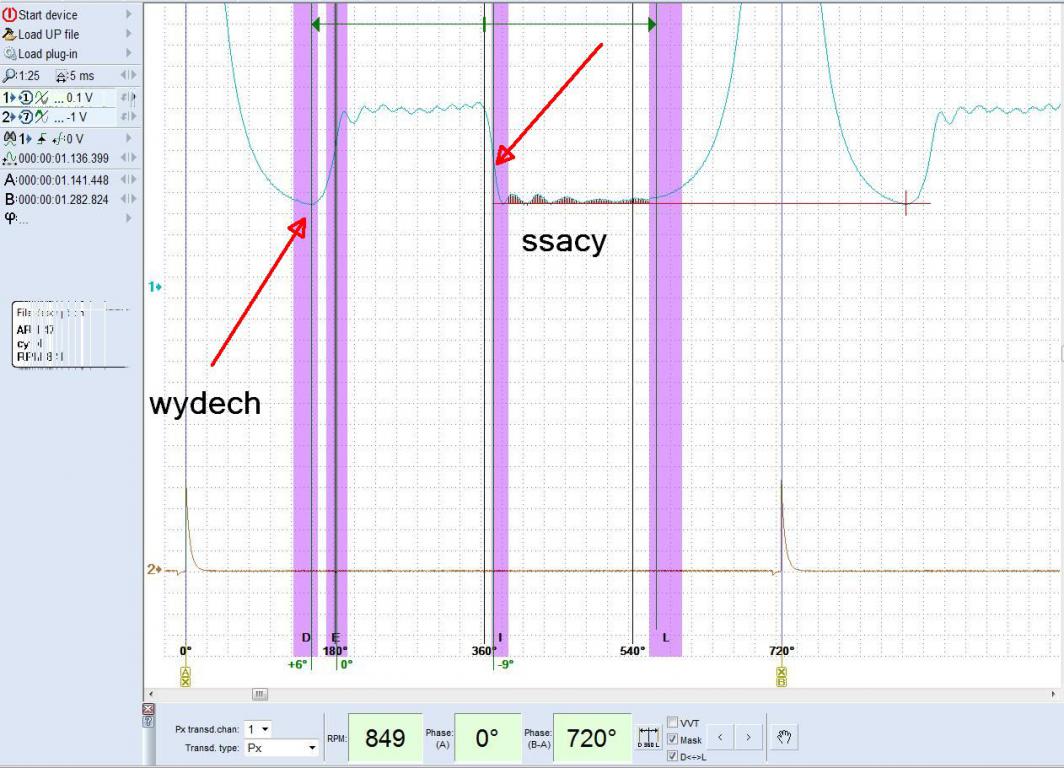Click the 360° axis label
The width and height of the screenshot is (1064, 768).
(484, 651)
